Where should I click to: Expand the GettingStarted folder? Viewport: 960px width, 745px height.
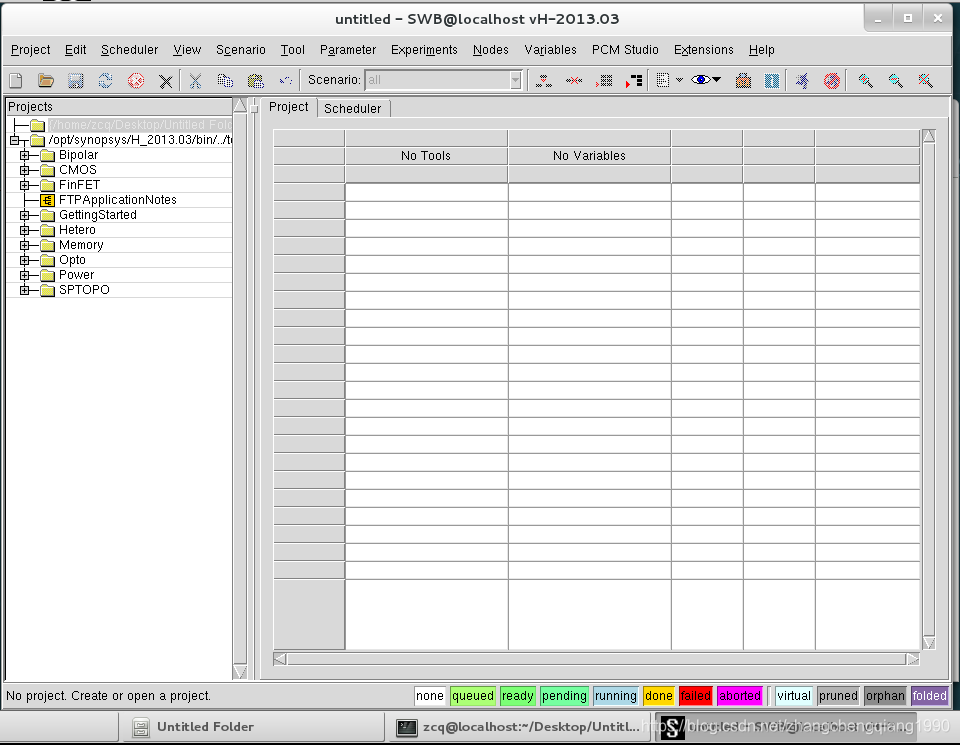(24, 215)
